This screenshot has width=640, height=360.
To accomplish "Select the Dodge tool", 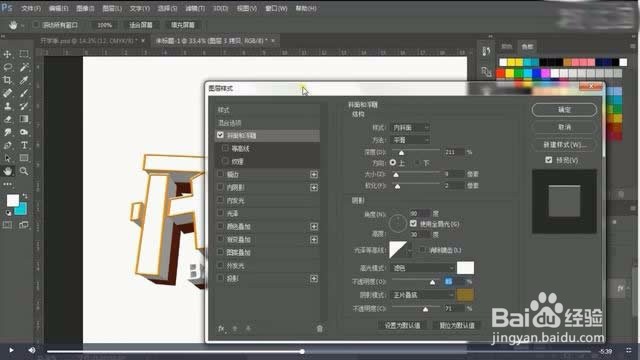I will point(24,132).
